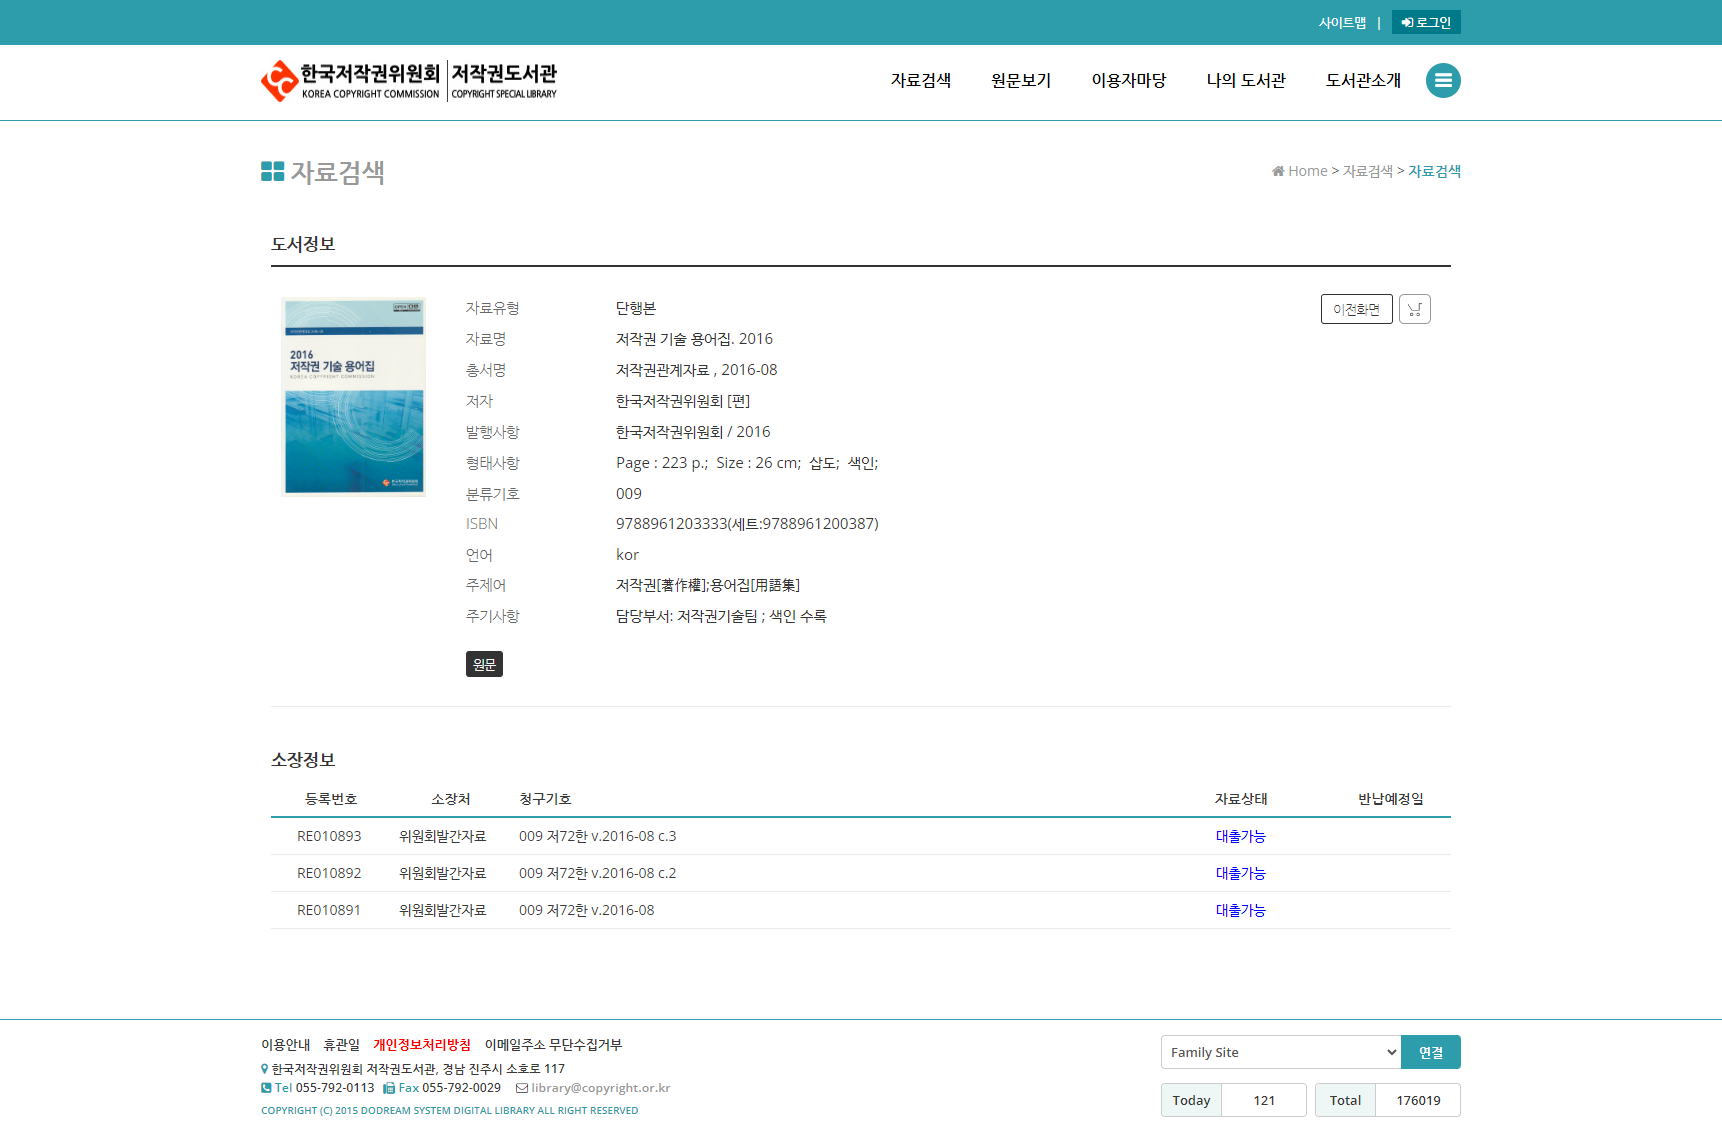Go to 나의 도서관 menu
1722x1133 pixels.
point(1245,80)
